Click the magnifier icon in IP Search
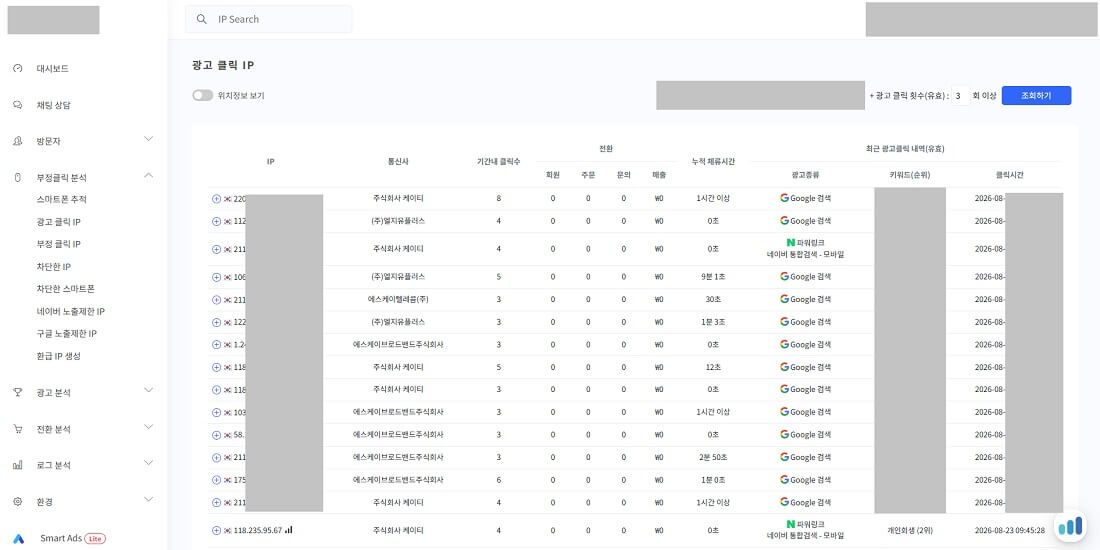This screenshot has height=550, width=1100. click(201, 20)
